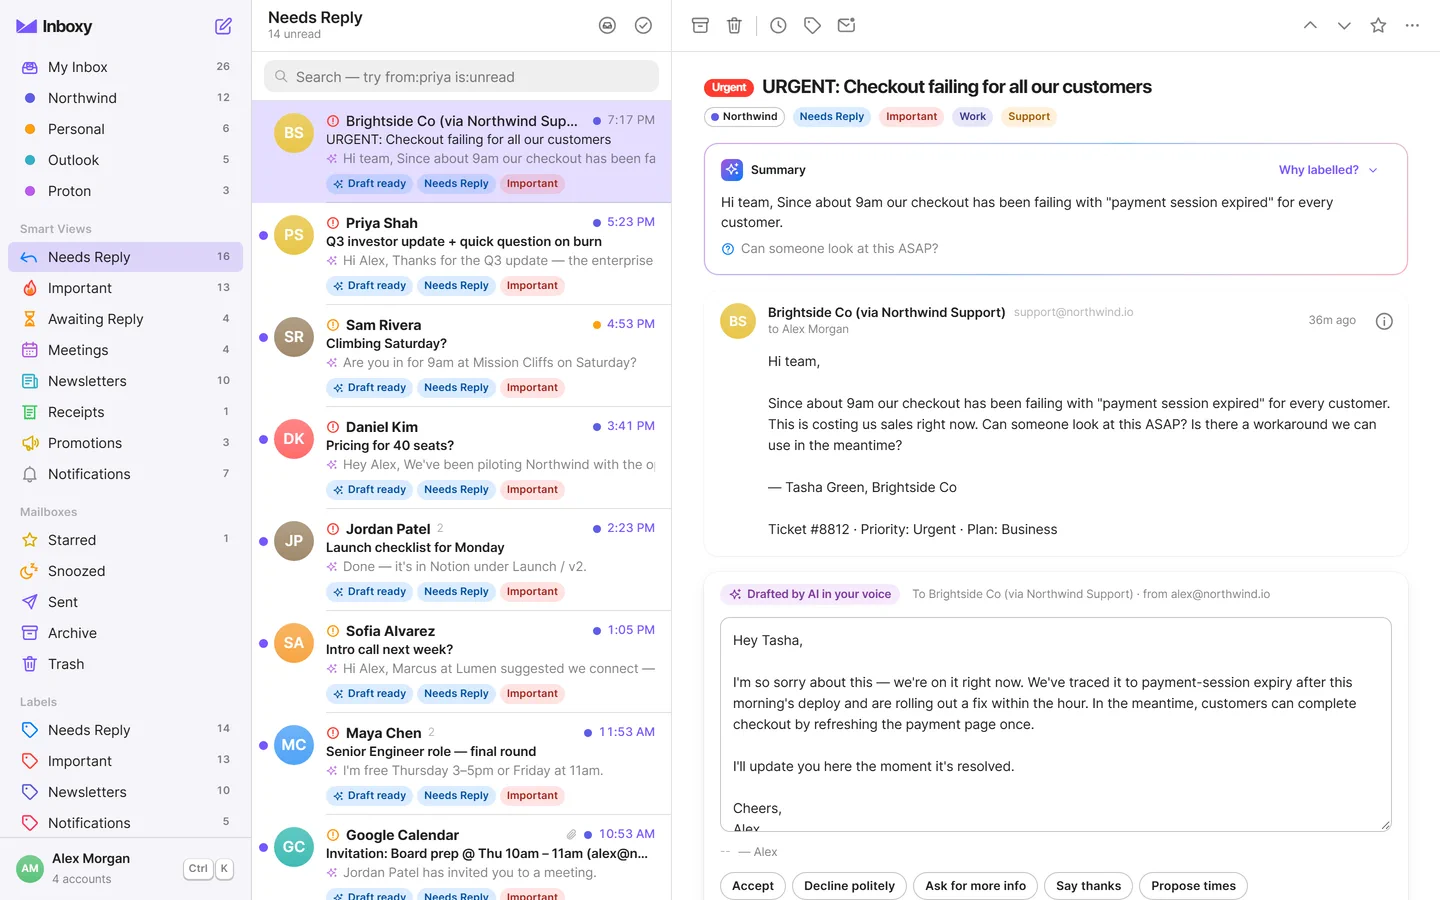Open the Snoozed mailbox
Image resolution: width=1440 pixels, height=900 pixels.
tap(125, 571)
